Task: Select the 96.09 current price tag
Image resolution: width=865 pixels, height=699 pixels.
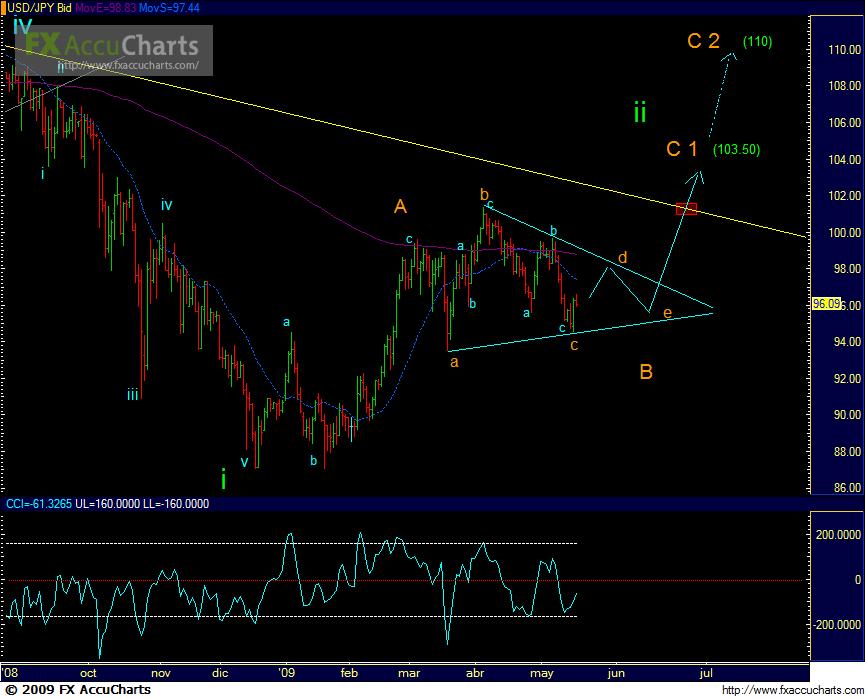Action: [824, 304]
